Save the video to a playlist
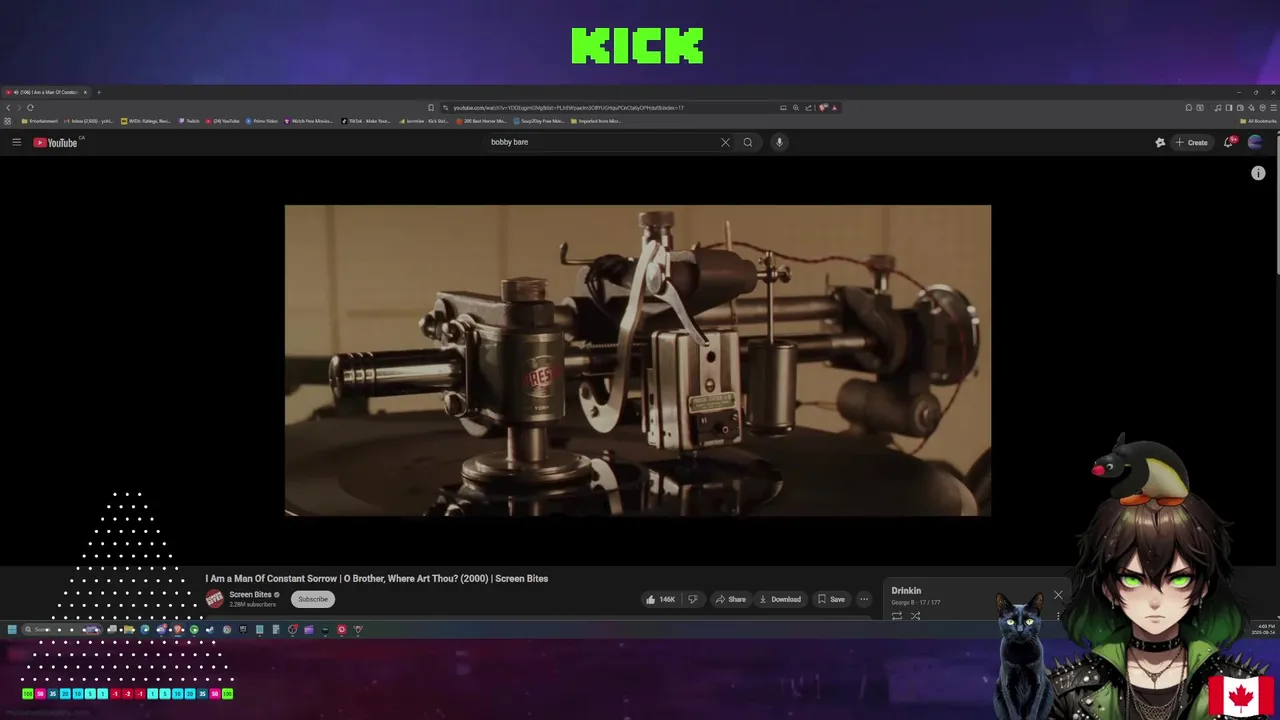 pos(831,599)
